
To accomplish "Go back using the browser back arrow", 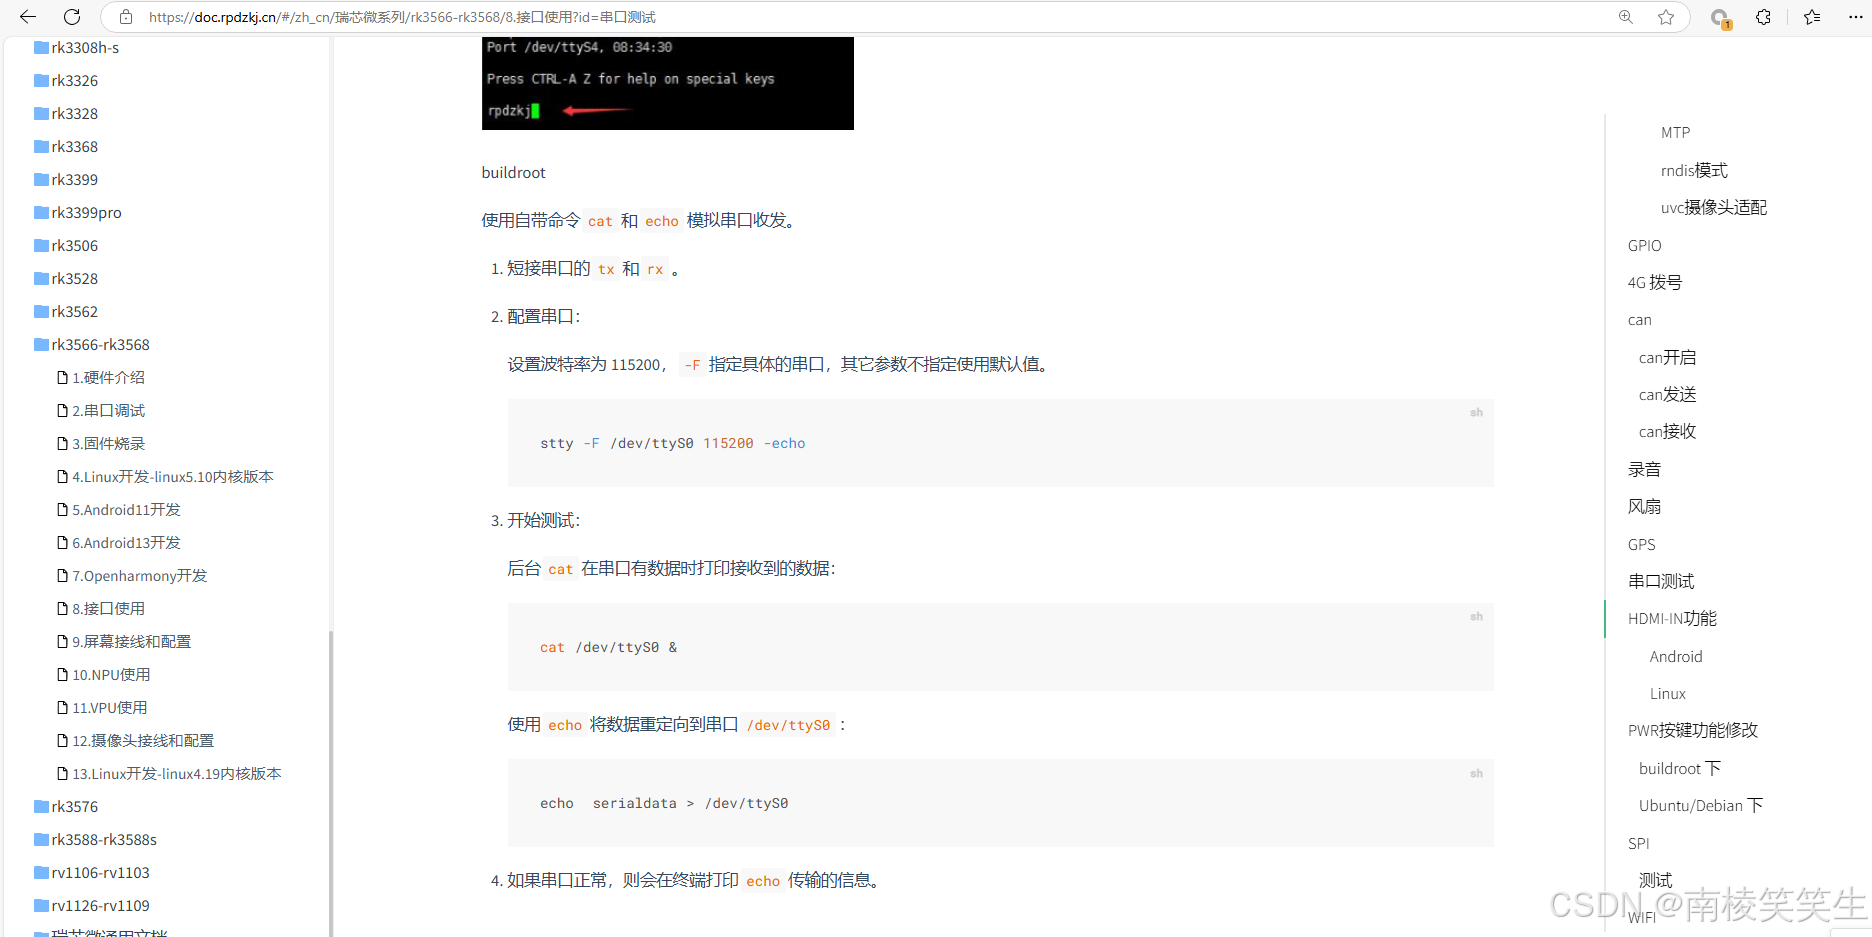I will pyautogui.click(x=28, y=17).
